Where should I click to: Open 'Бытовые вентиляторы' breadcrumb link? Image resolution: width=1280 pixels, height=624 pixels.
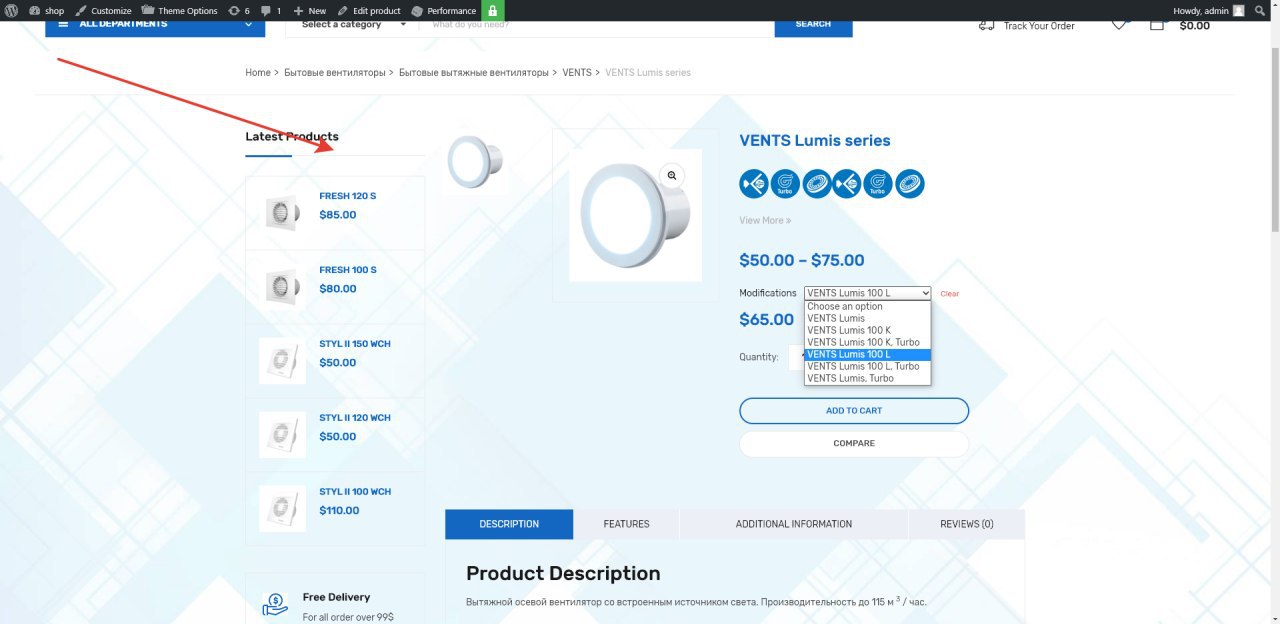click(334, 72)
